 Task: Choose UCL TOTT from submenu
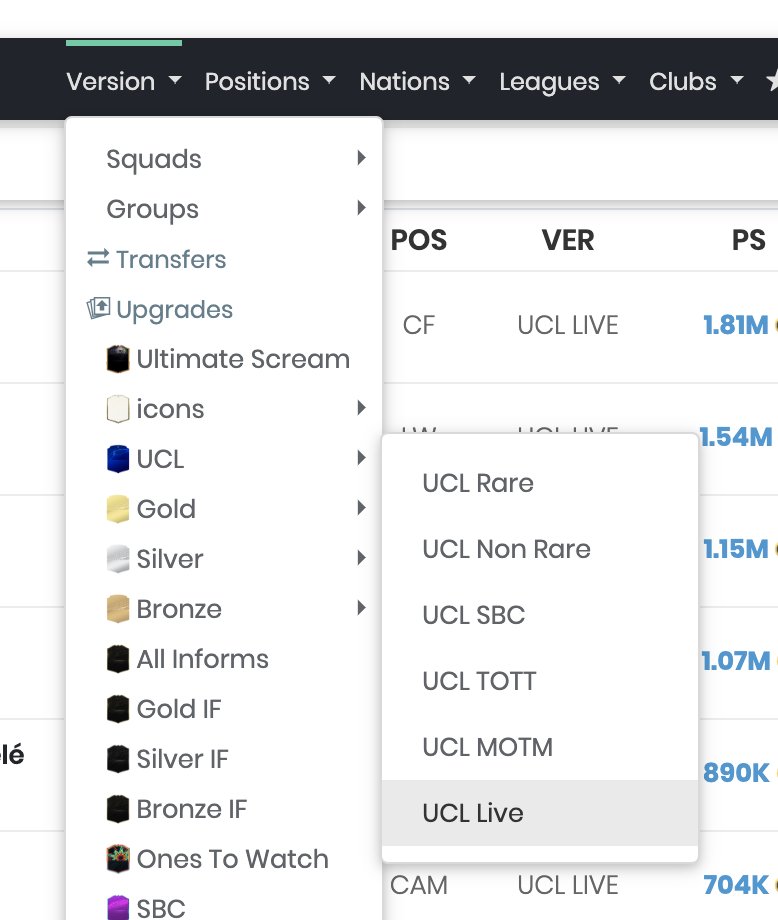[540, 681]
